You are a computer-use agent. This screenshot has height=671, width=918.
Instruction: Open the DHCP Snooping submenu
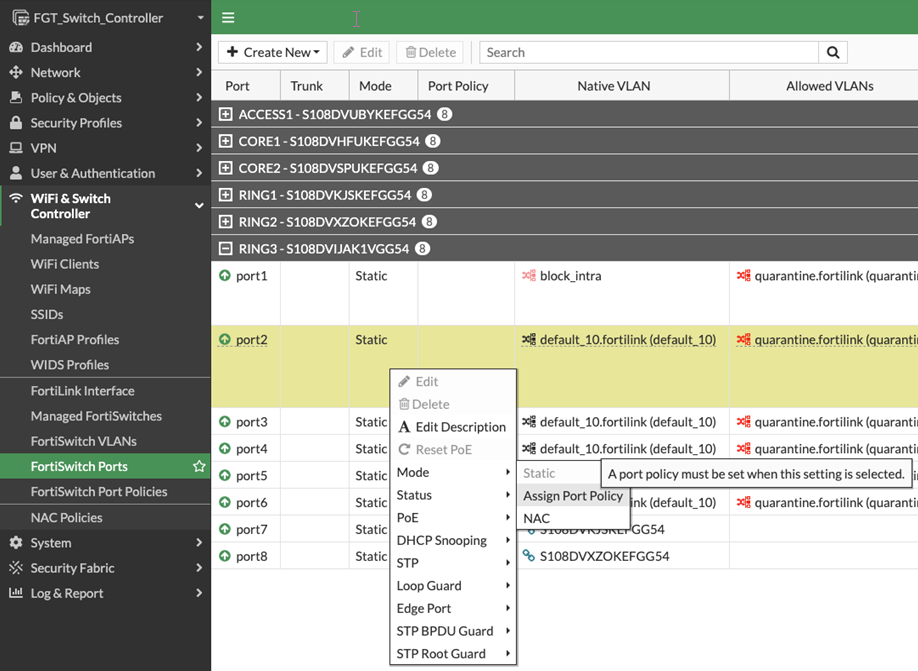(x=453, y=540)
